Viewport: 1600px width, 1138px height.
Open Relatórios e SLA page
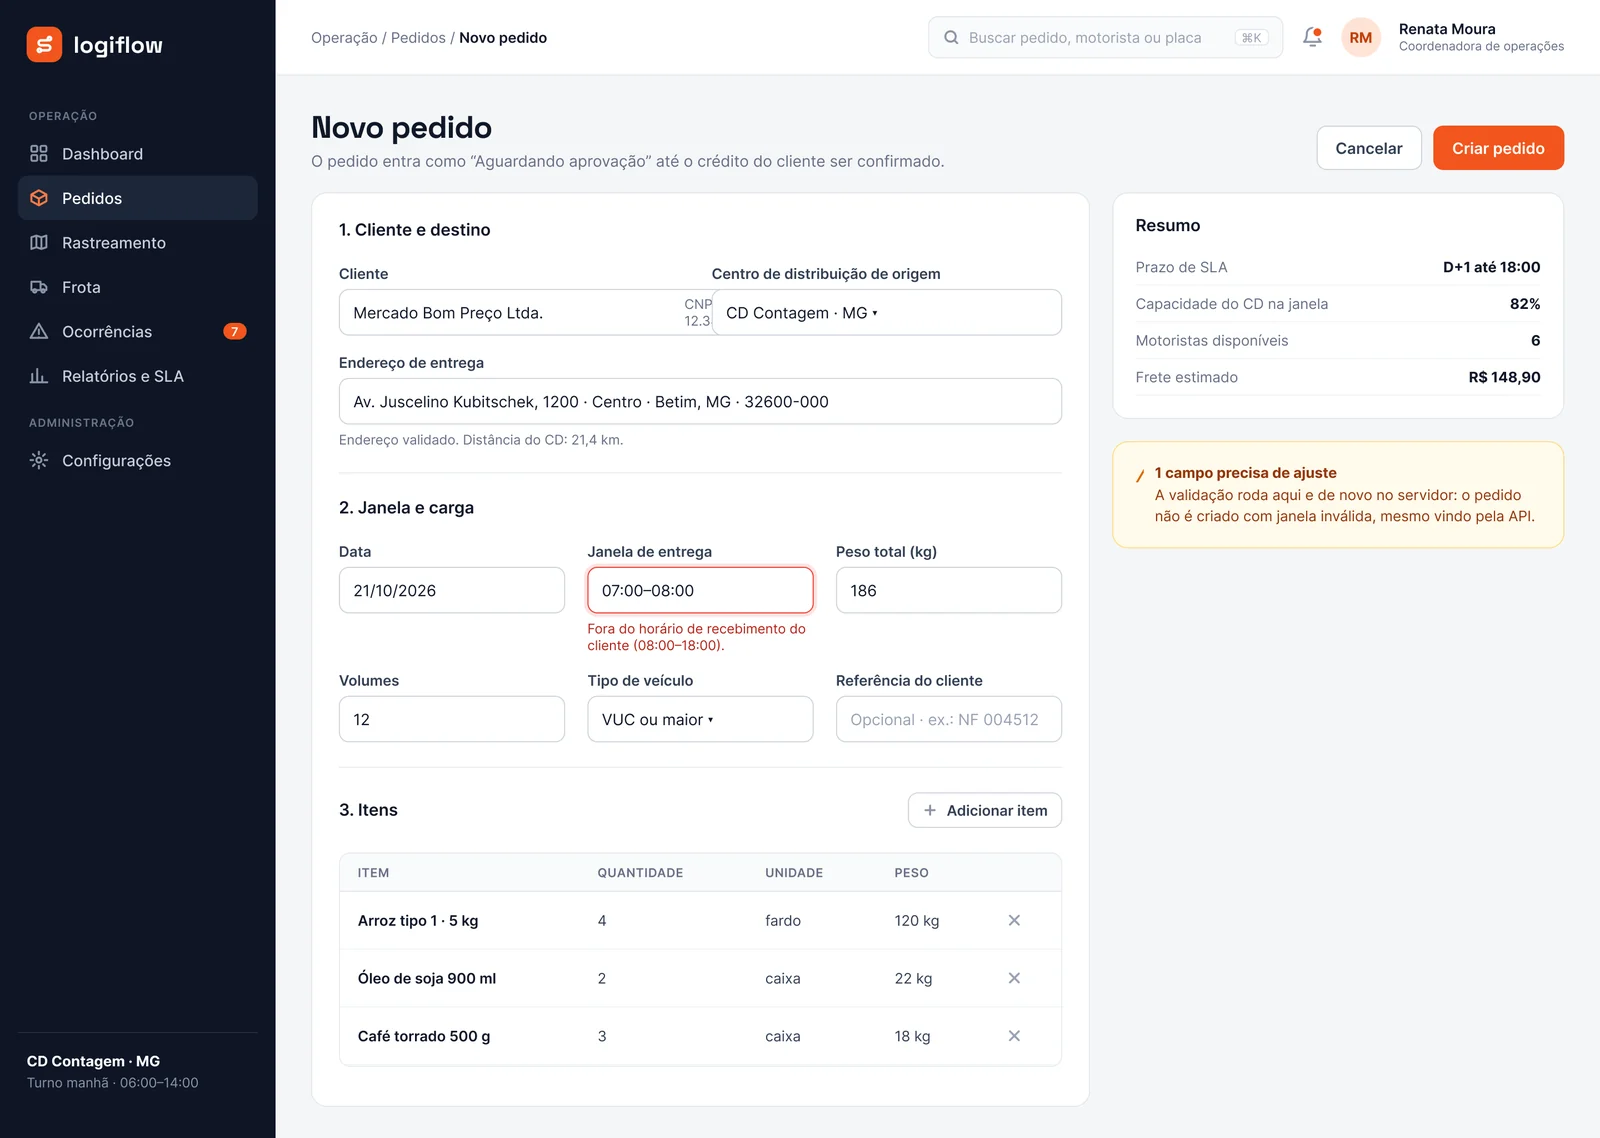tap(138, 376)
